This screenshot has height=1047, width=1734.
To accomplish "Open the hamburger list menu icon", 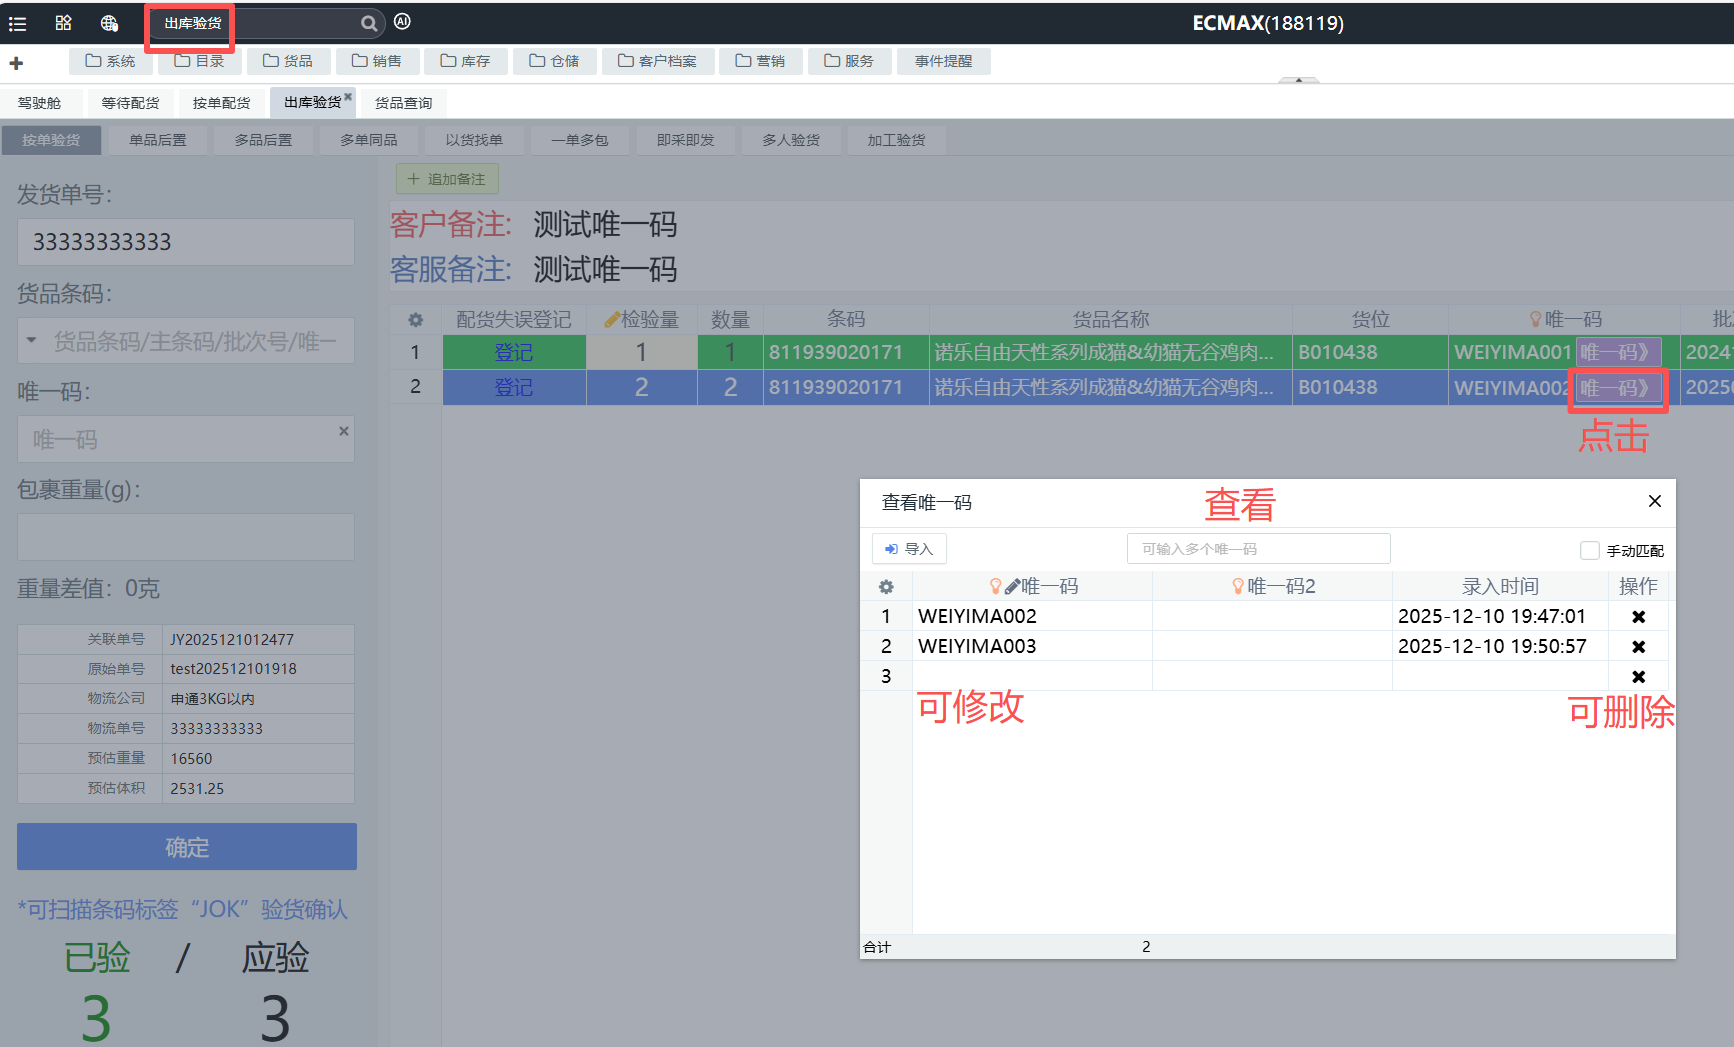I will 18,23.
